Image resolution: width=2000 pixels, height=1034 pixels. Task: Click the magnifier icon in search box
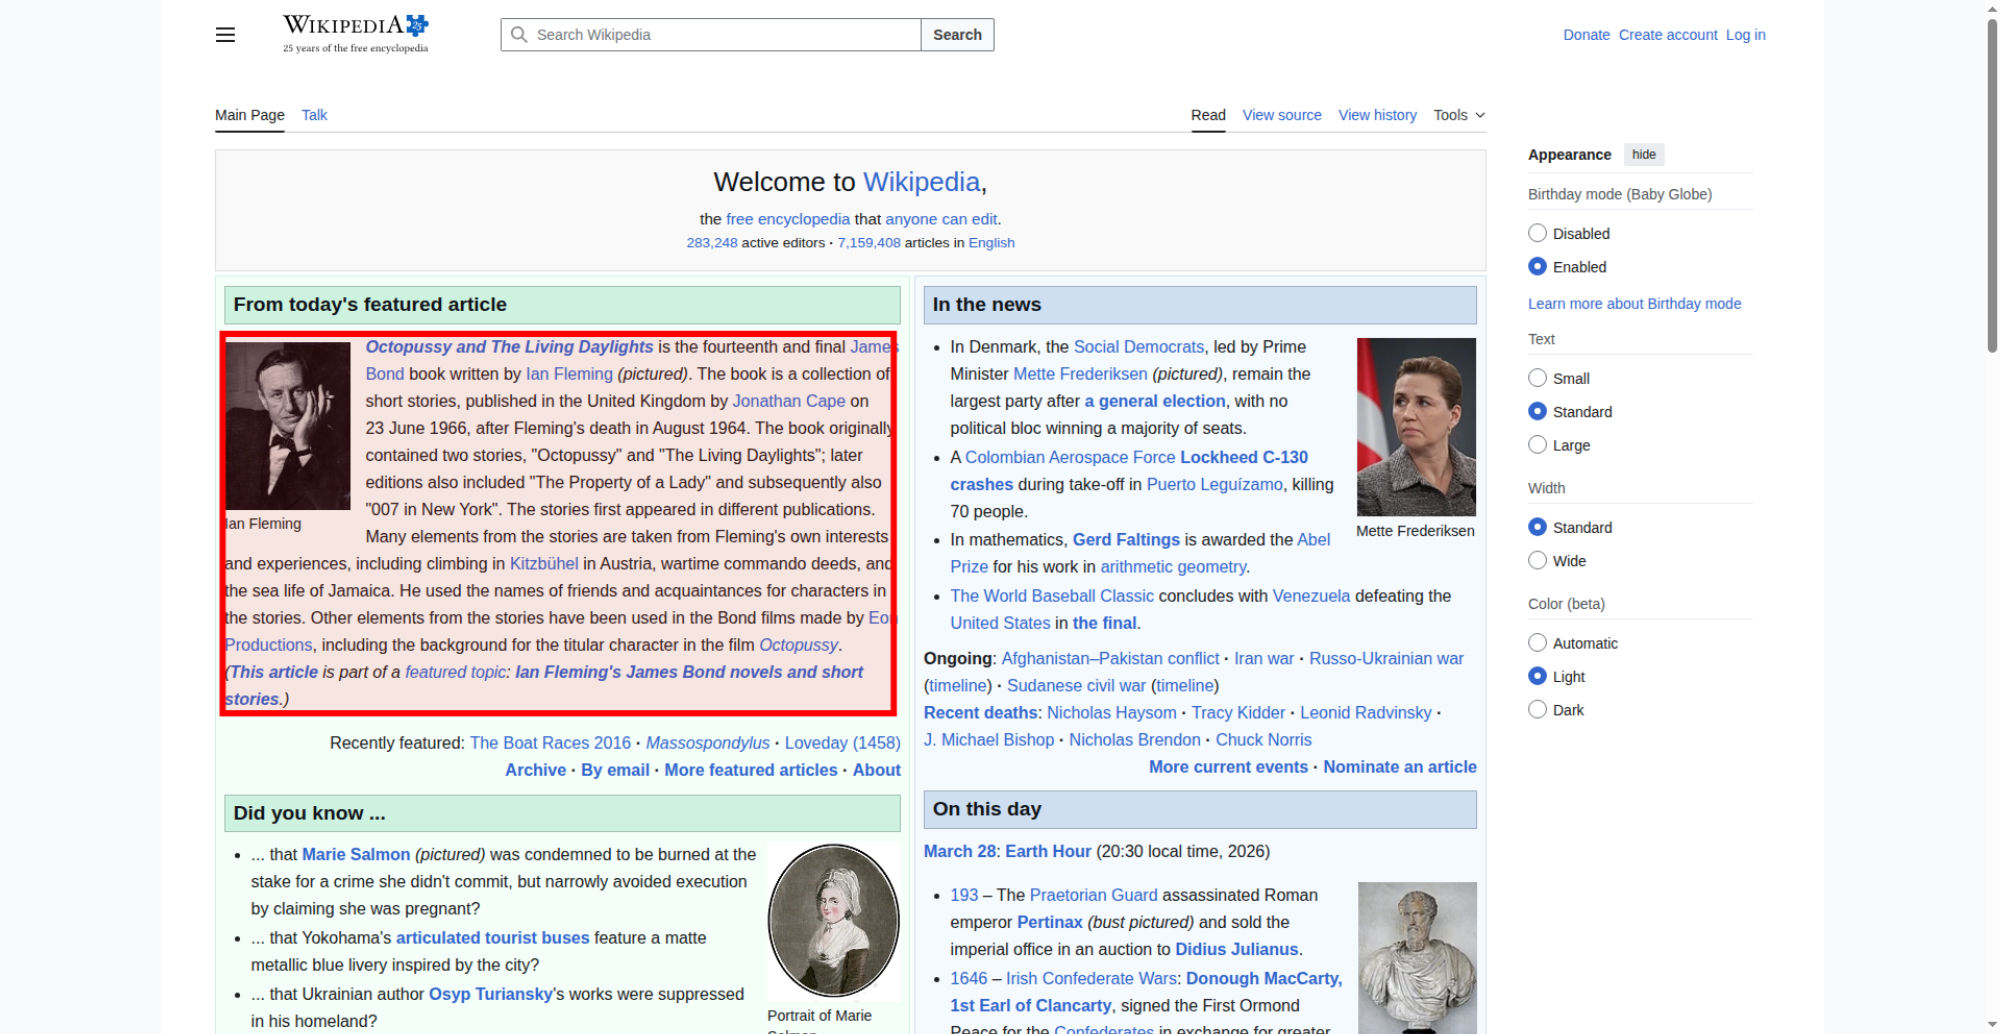click(519, 35)
